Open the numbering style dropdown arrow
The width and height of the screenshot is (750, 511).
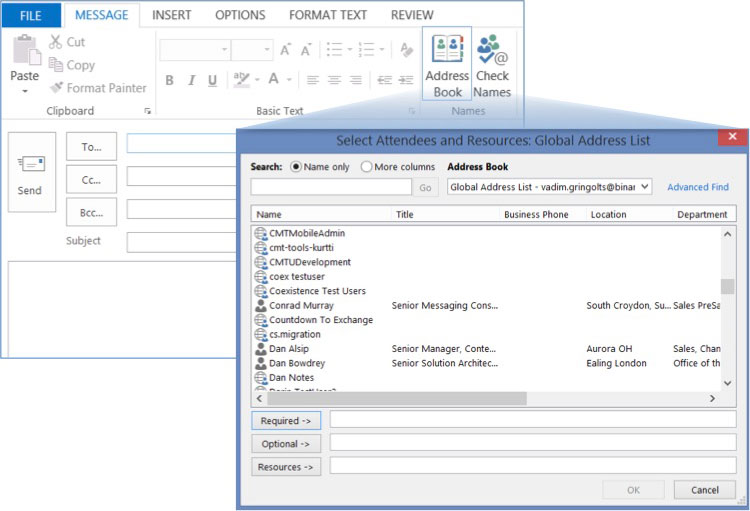pyautogui.click(x=382, y=49)
